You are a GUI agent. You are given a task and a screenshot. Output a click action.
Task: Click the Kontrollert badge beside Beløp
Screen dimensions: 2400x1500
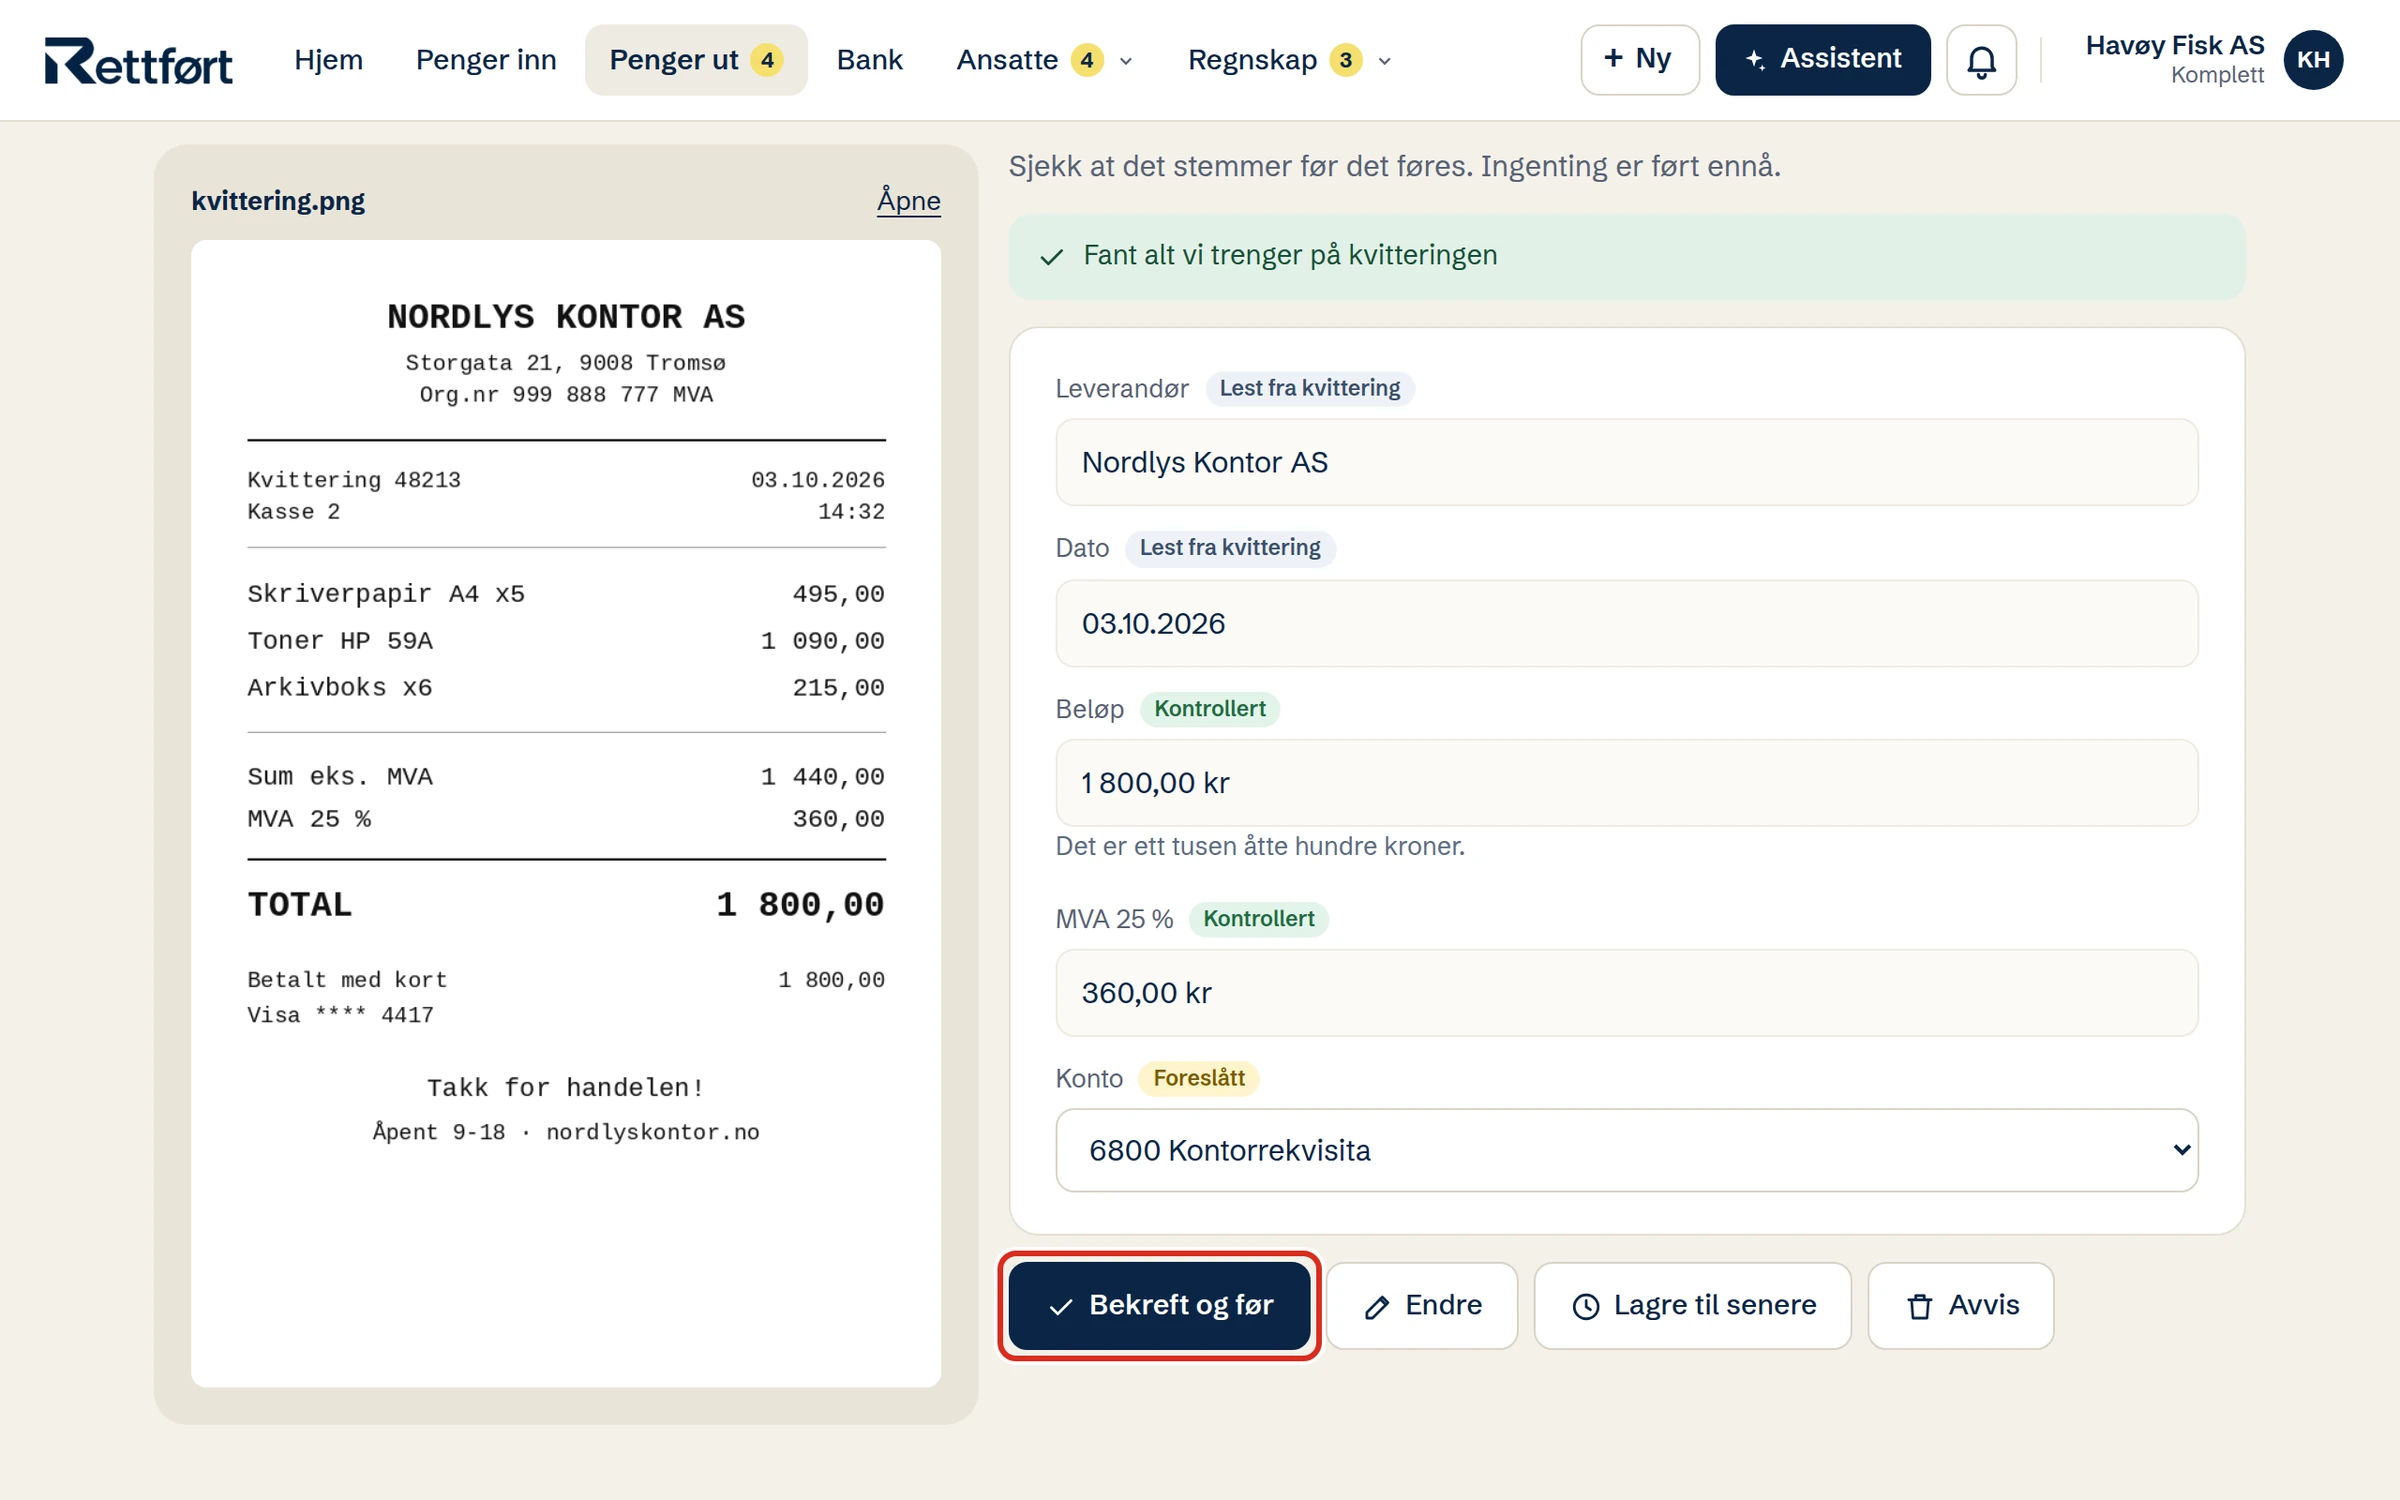[x=1209, y=709]
